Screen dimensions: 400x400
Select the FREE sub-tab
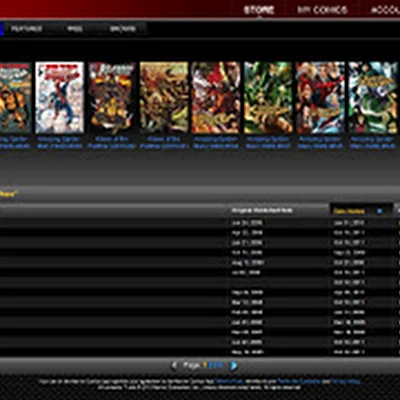pyautogui.click(x=75, y=29)
